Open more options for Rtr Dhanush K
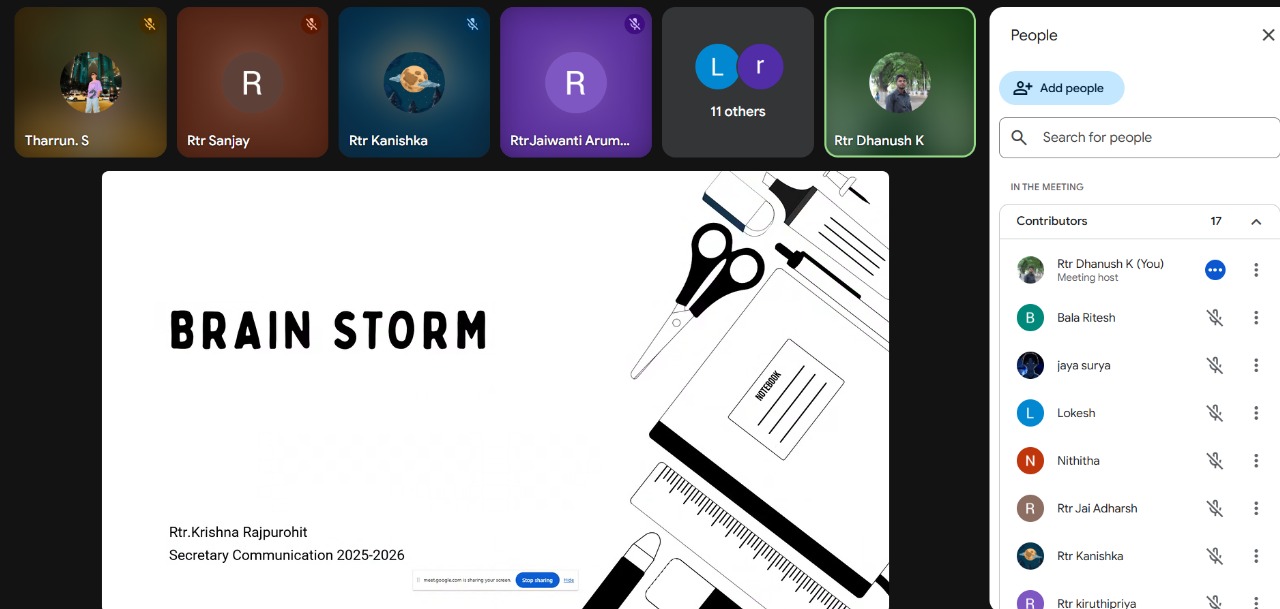Image resolution: width=1280 pixels, height=609 pixels. click(x=1256, y=270)
